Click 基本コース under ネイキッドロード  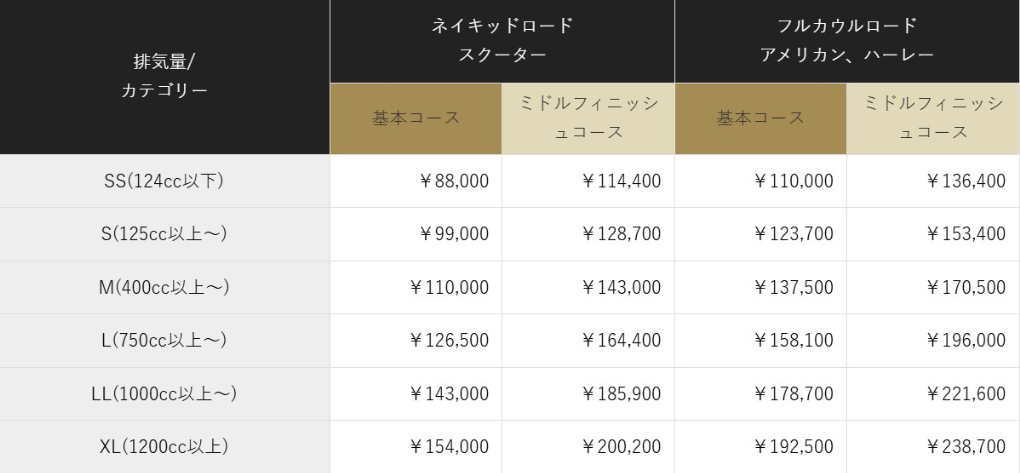416,118
